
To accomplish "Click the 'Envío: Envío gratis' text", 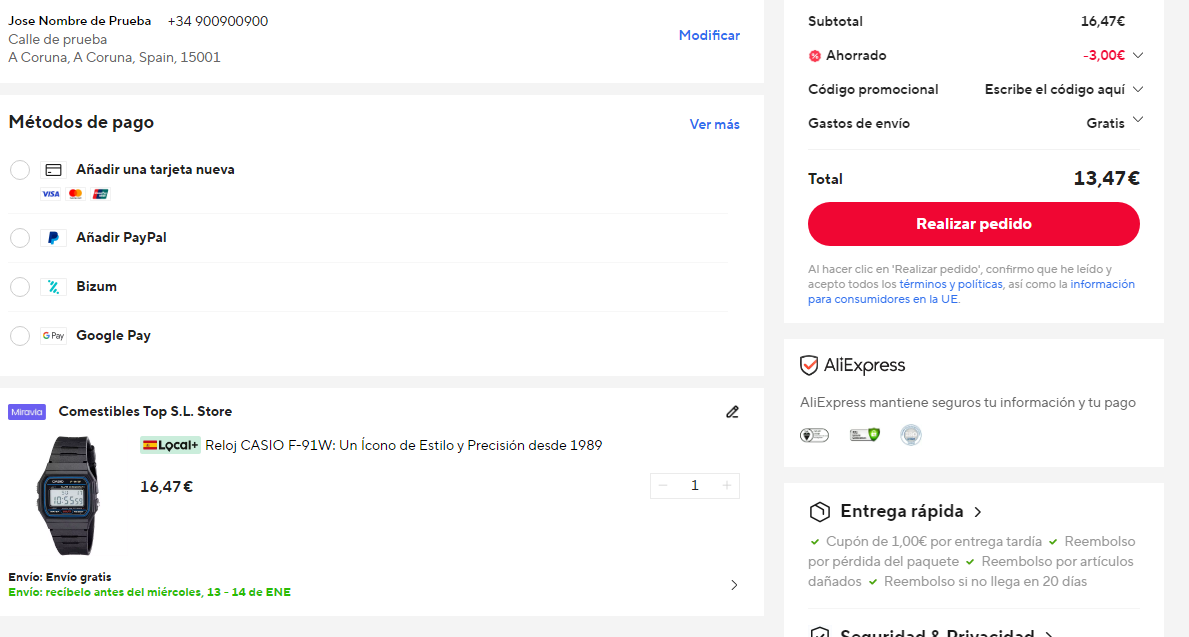I will coord(60,577).
